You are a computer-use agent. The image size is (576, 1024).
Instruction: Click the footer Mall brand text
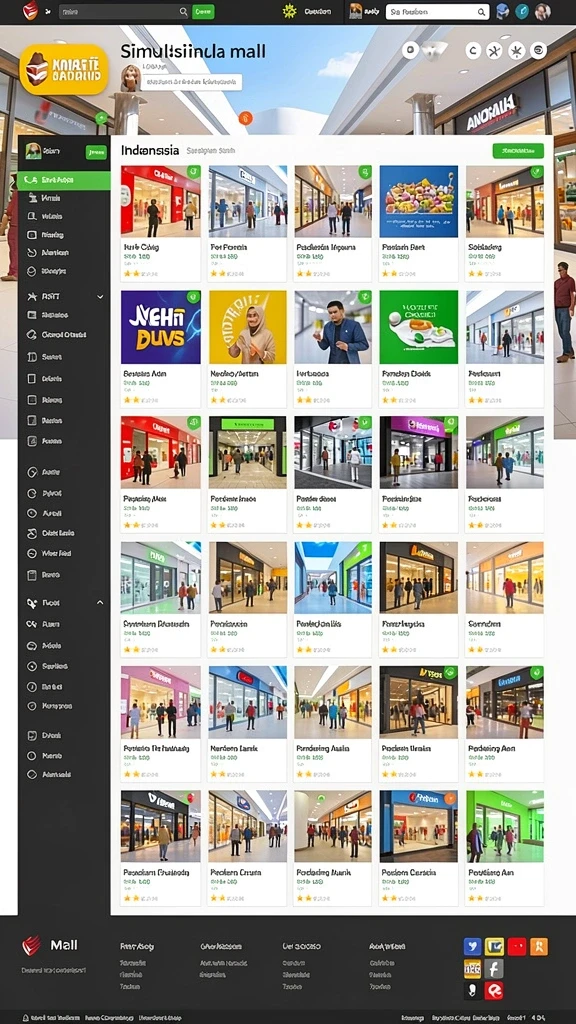(64, 945)
